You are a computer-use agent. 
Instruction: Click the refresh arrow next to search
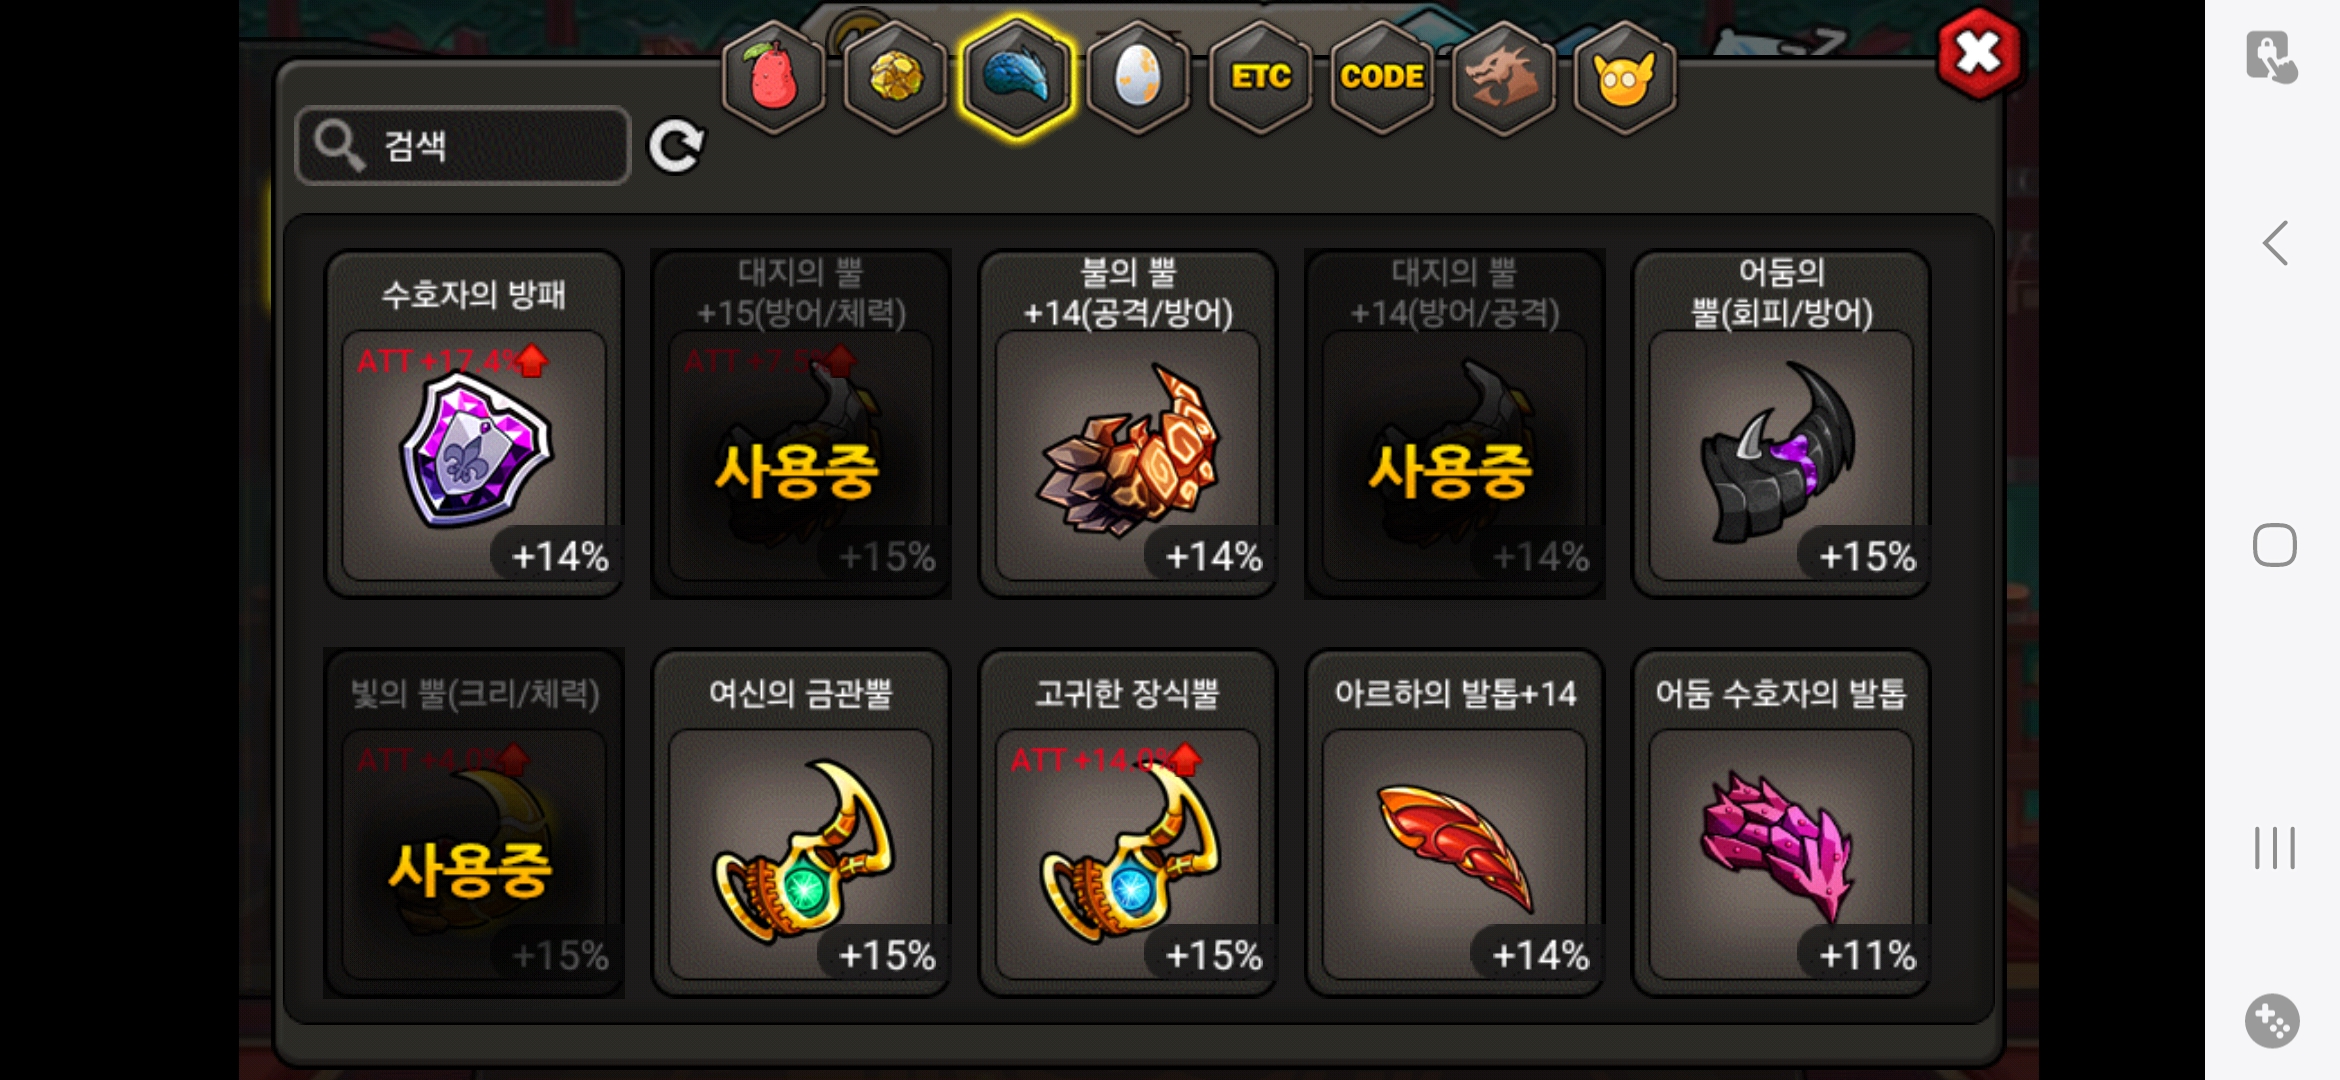(676, 147)
